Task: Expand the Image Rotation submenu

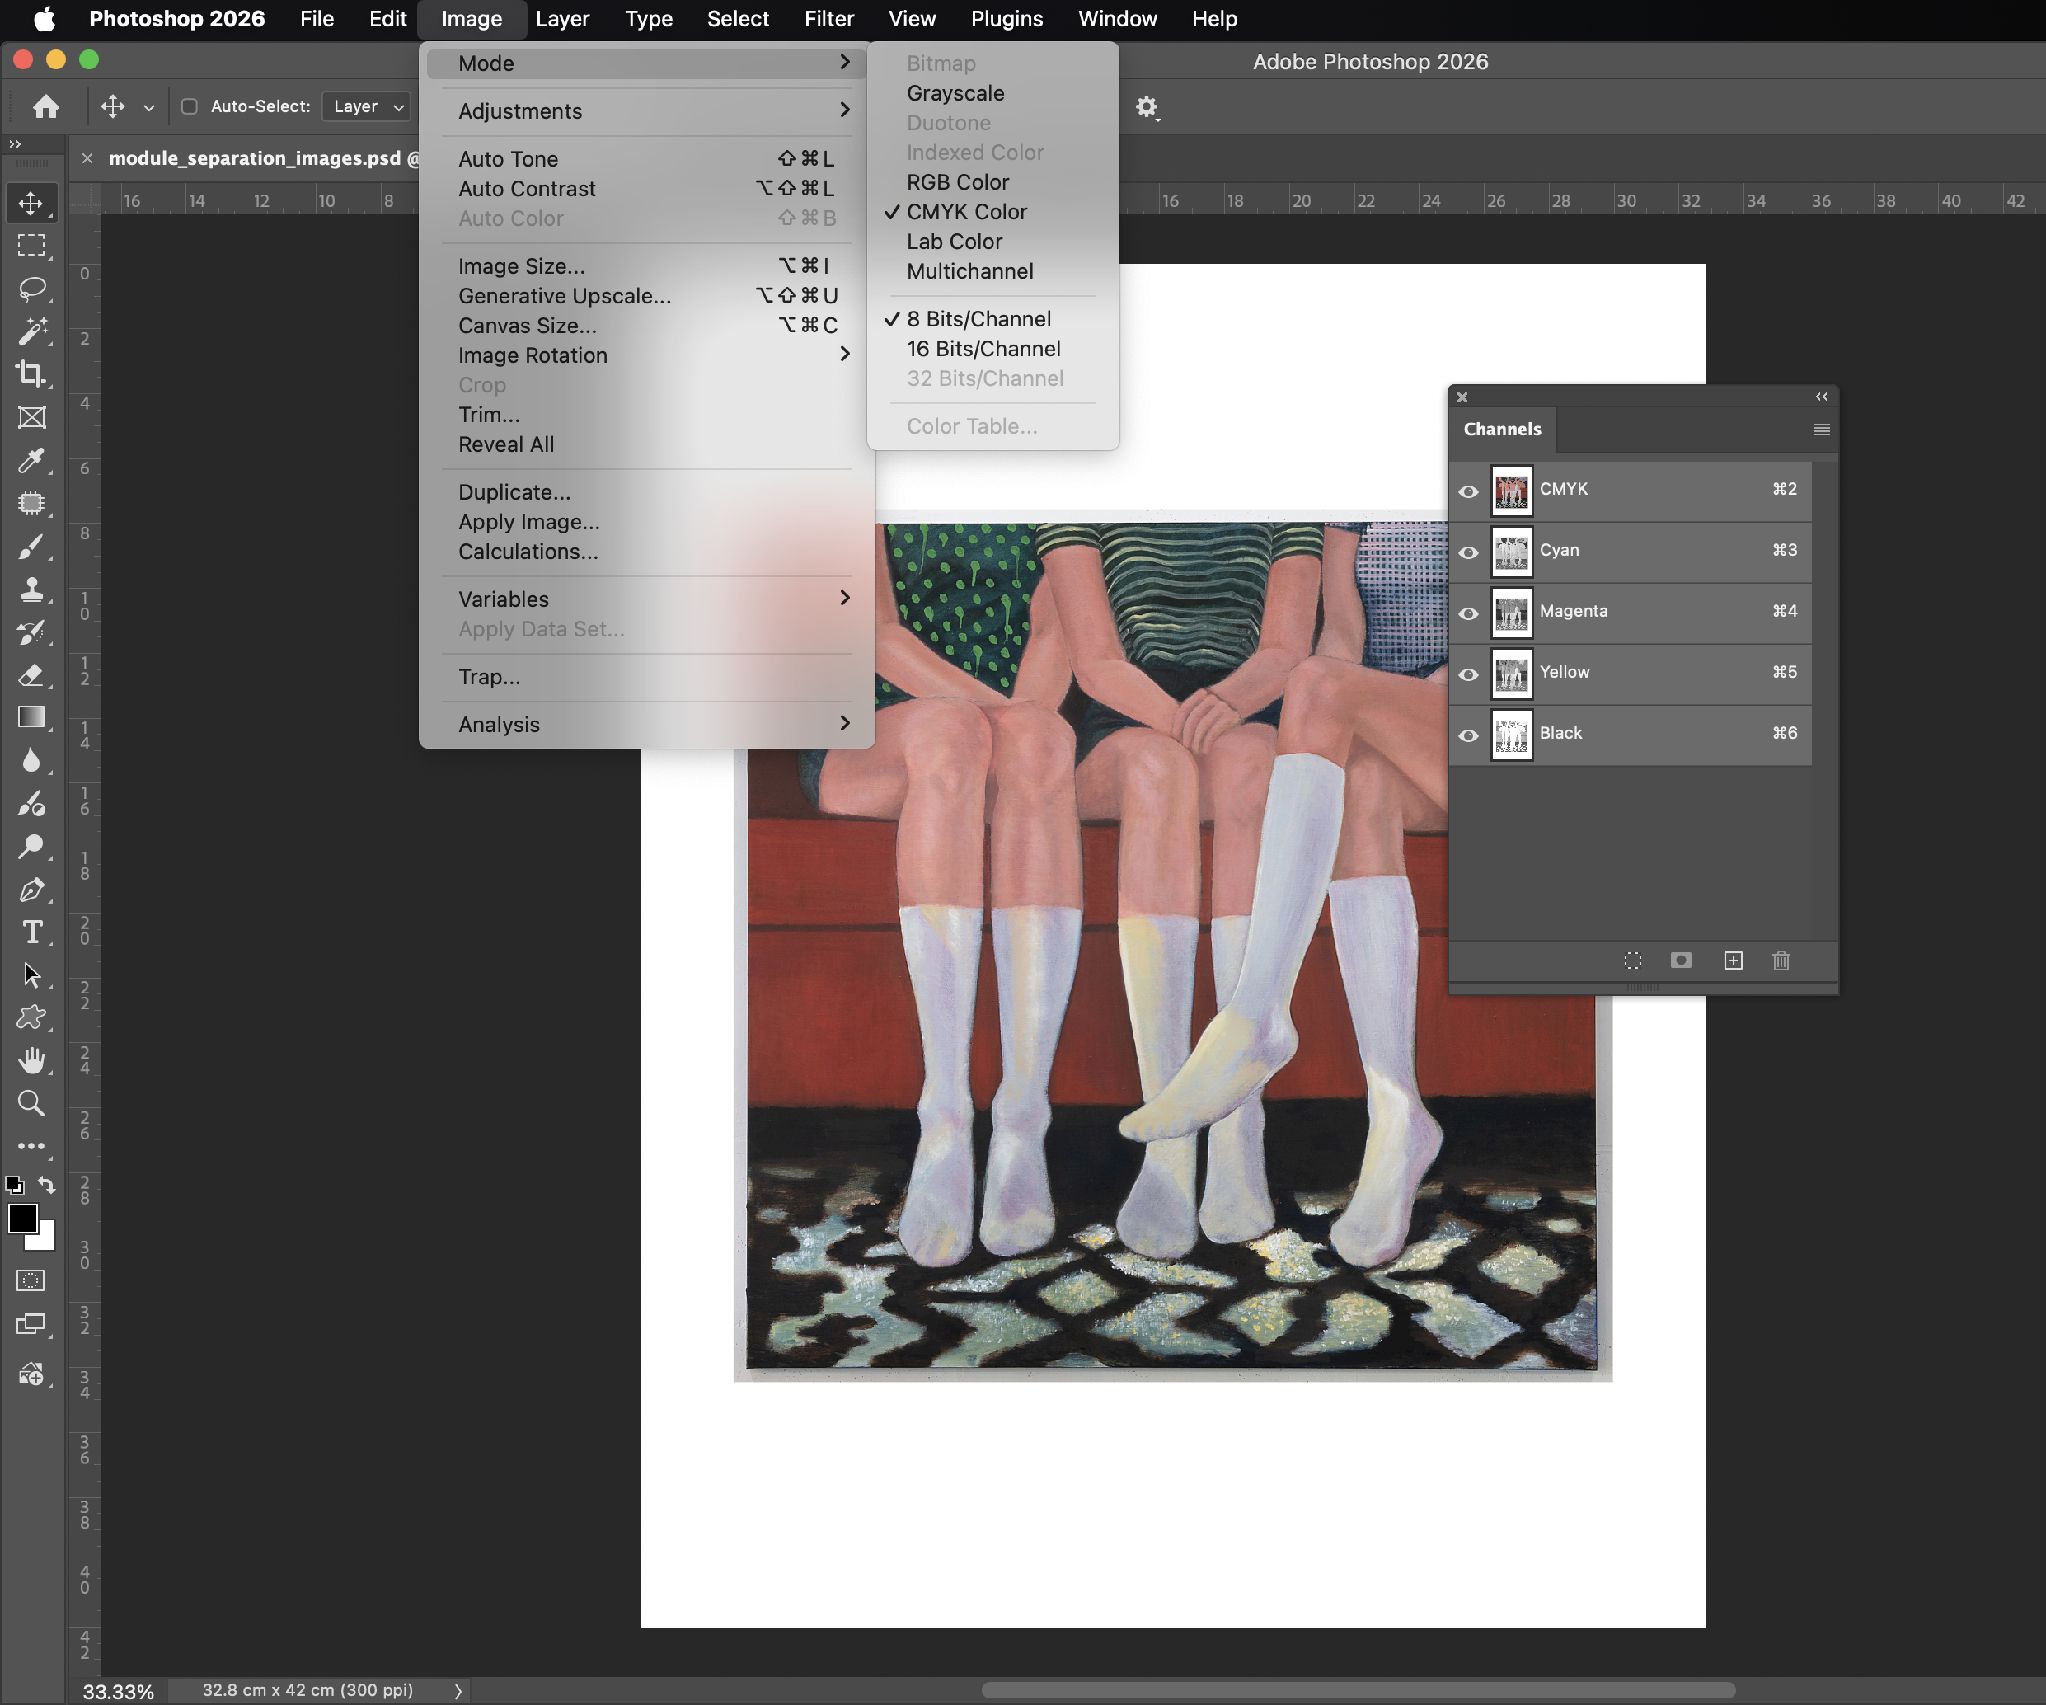Action: (647, 355)
